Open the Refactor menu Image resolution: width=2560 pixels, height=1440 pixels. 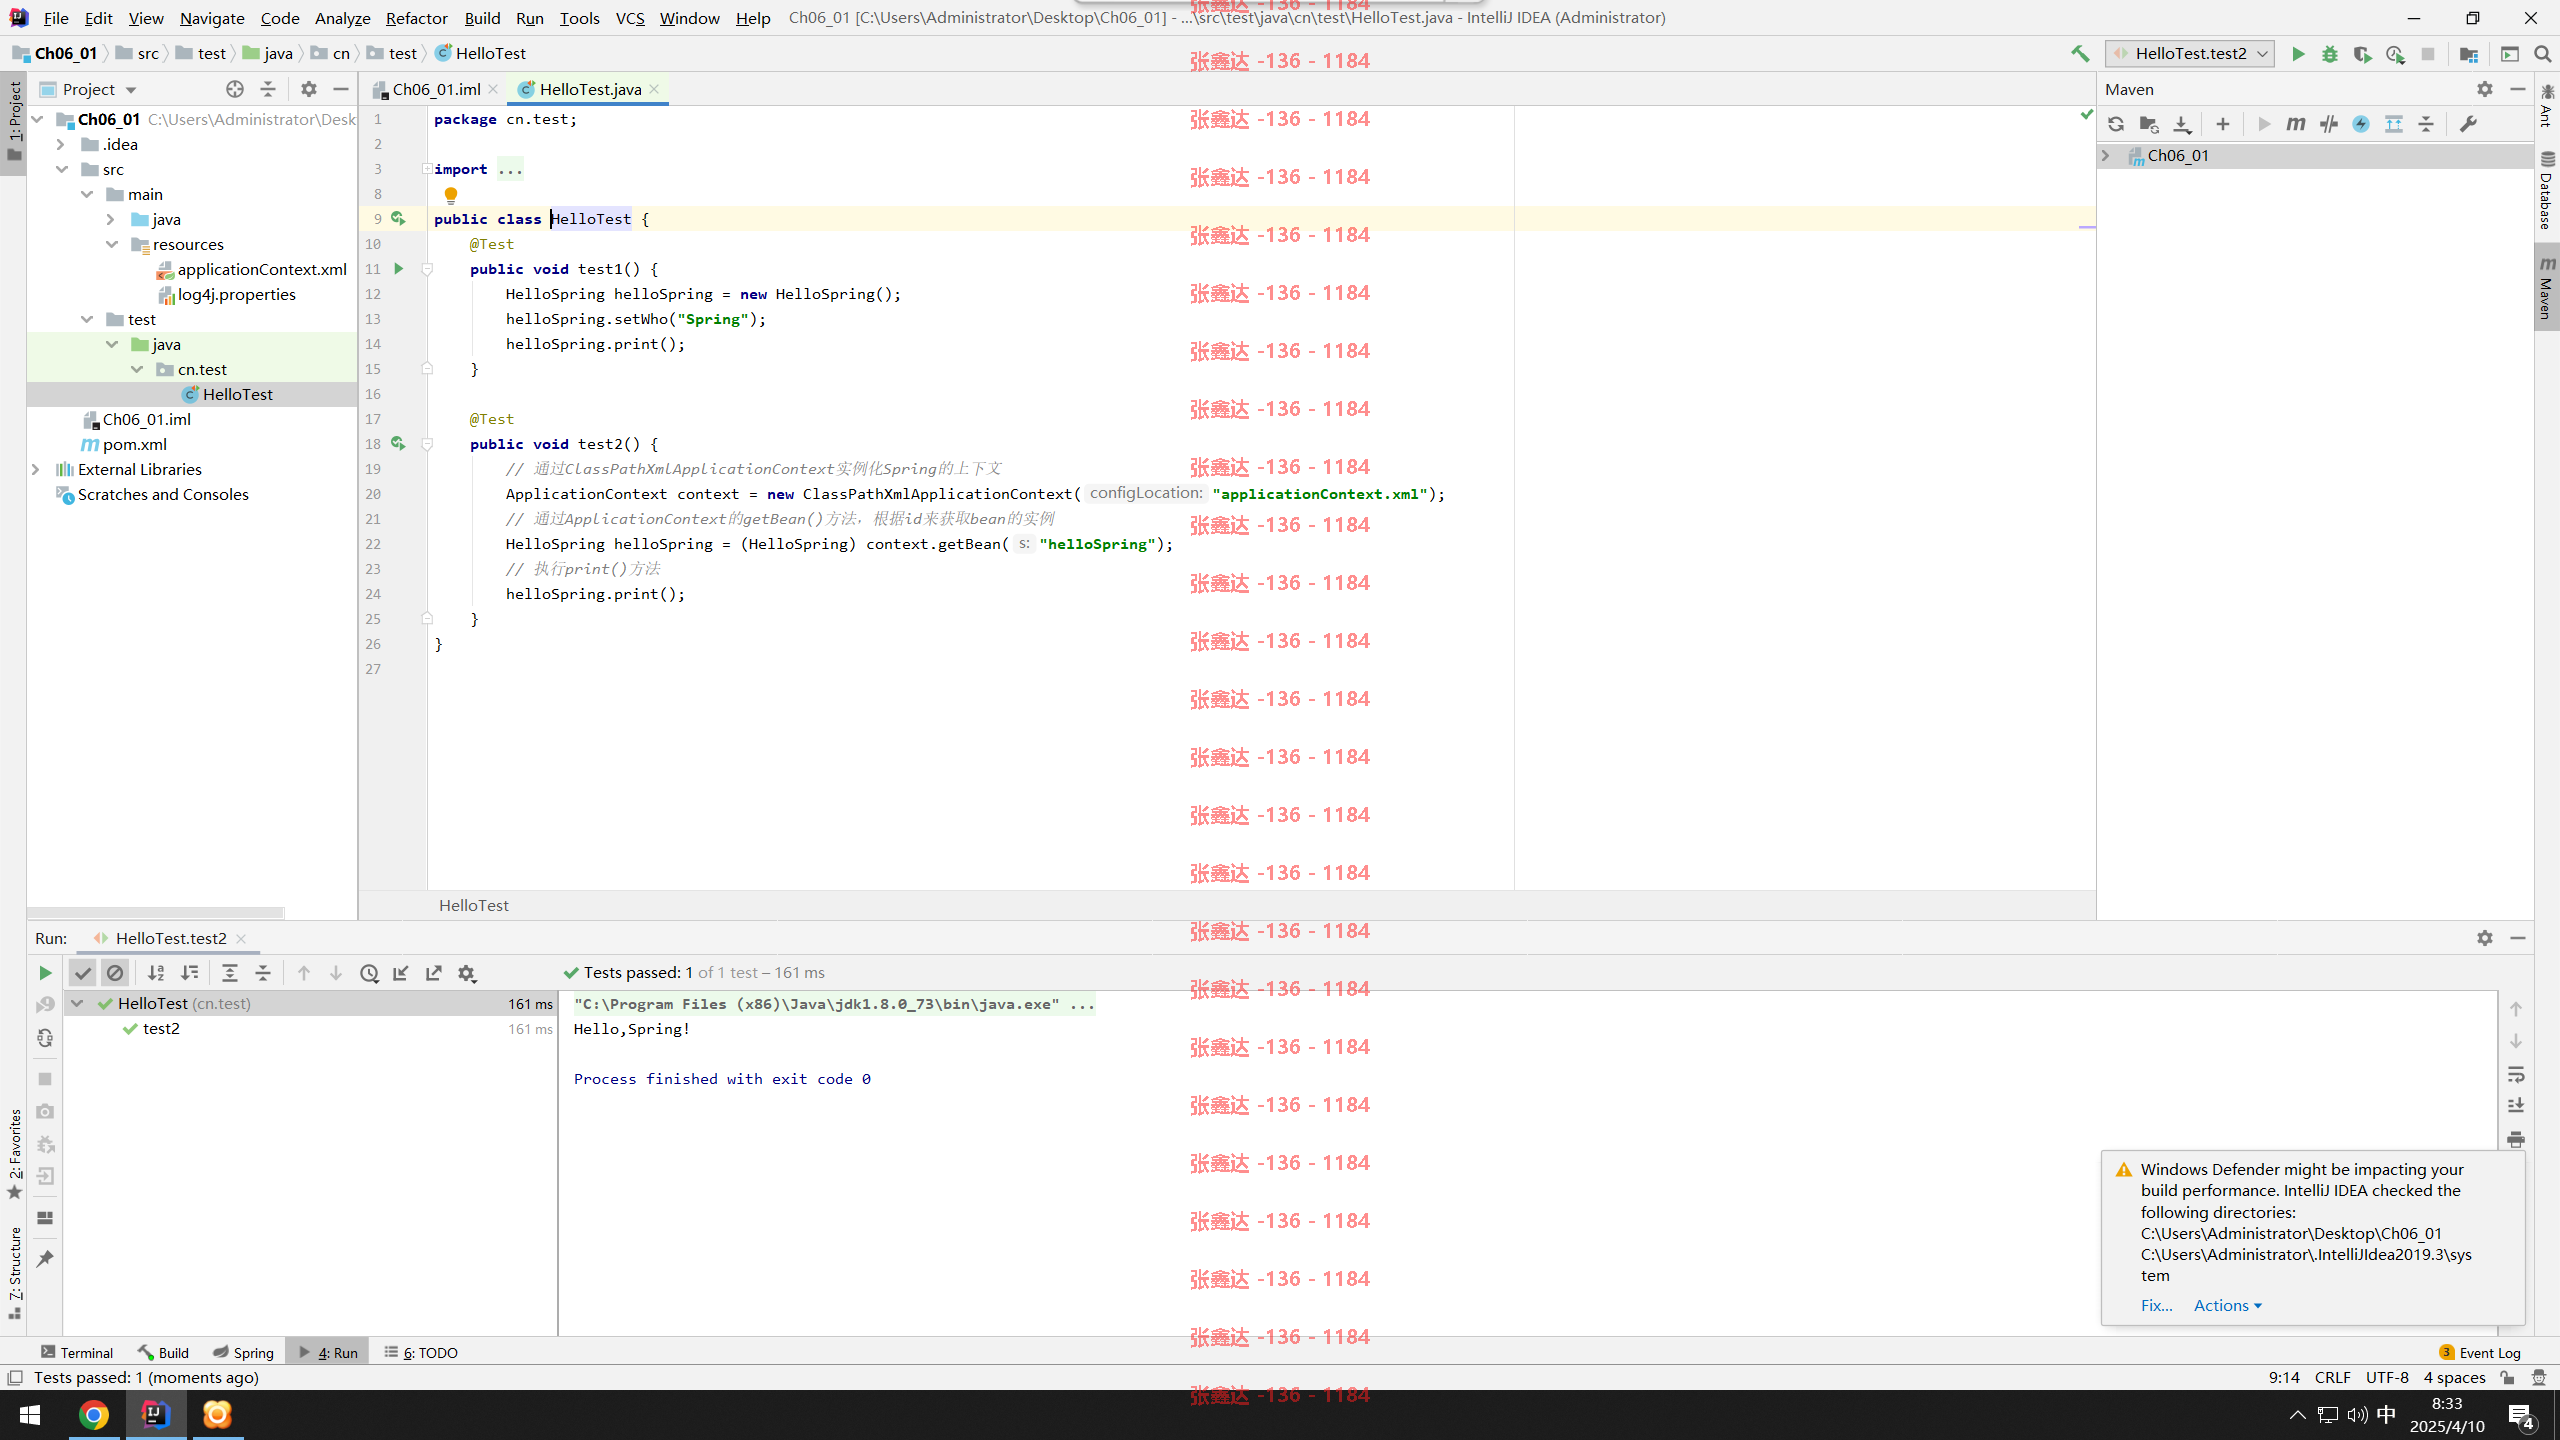point(416,18)
